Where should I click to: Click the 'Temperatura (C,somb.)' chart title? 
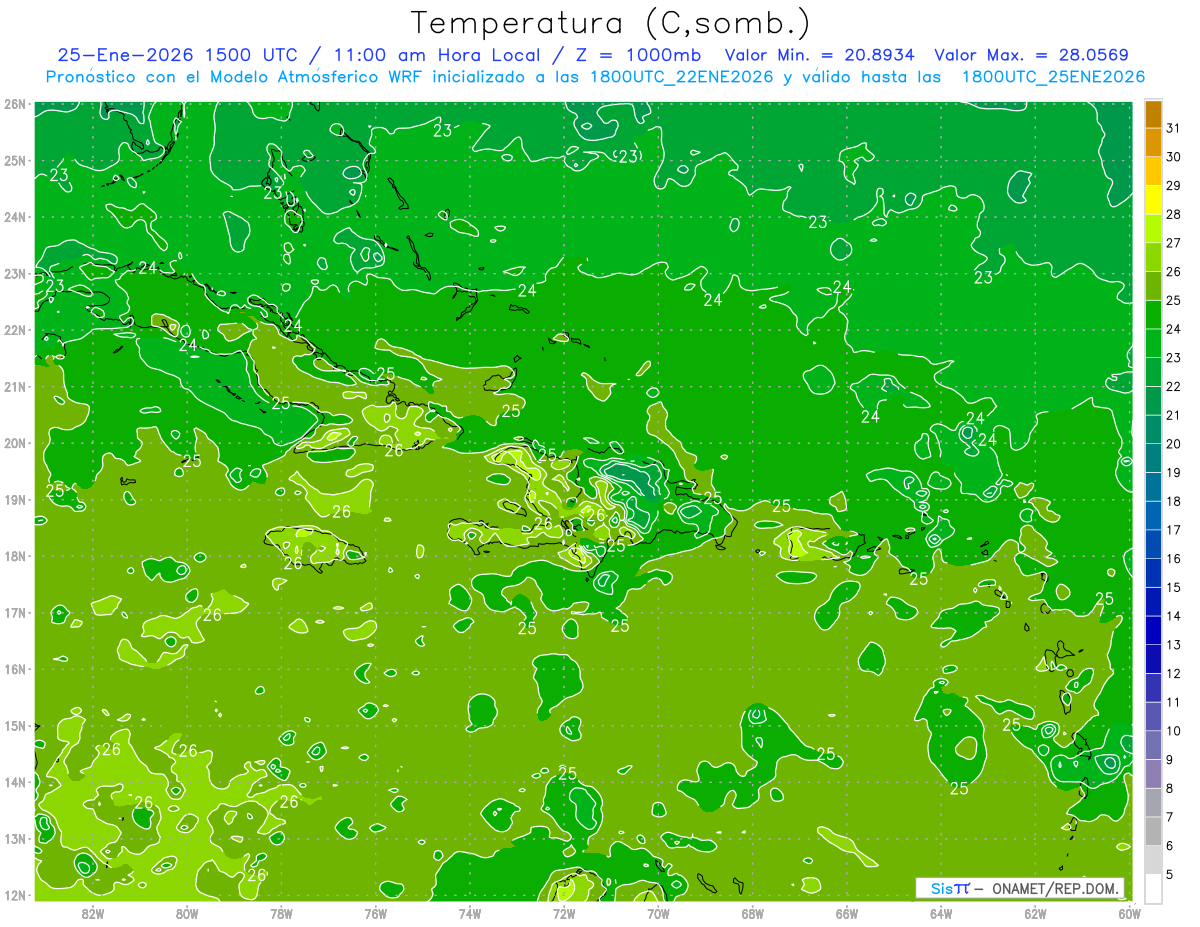point(611,24)
